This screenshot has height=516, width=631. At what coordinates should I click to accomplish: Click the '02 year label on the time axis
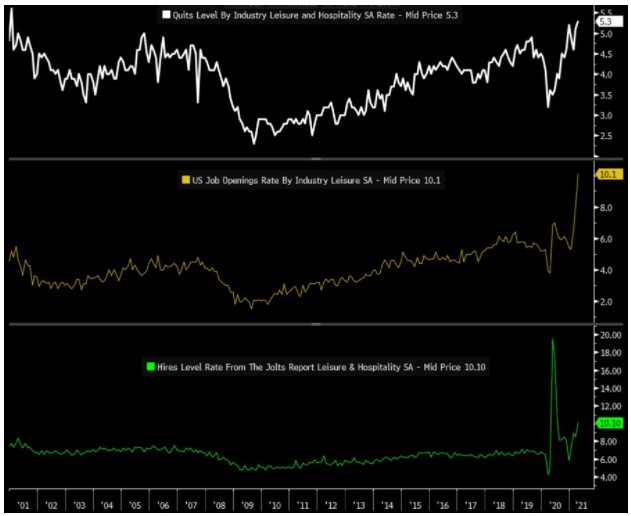click(51, 505)
